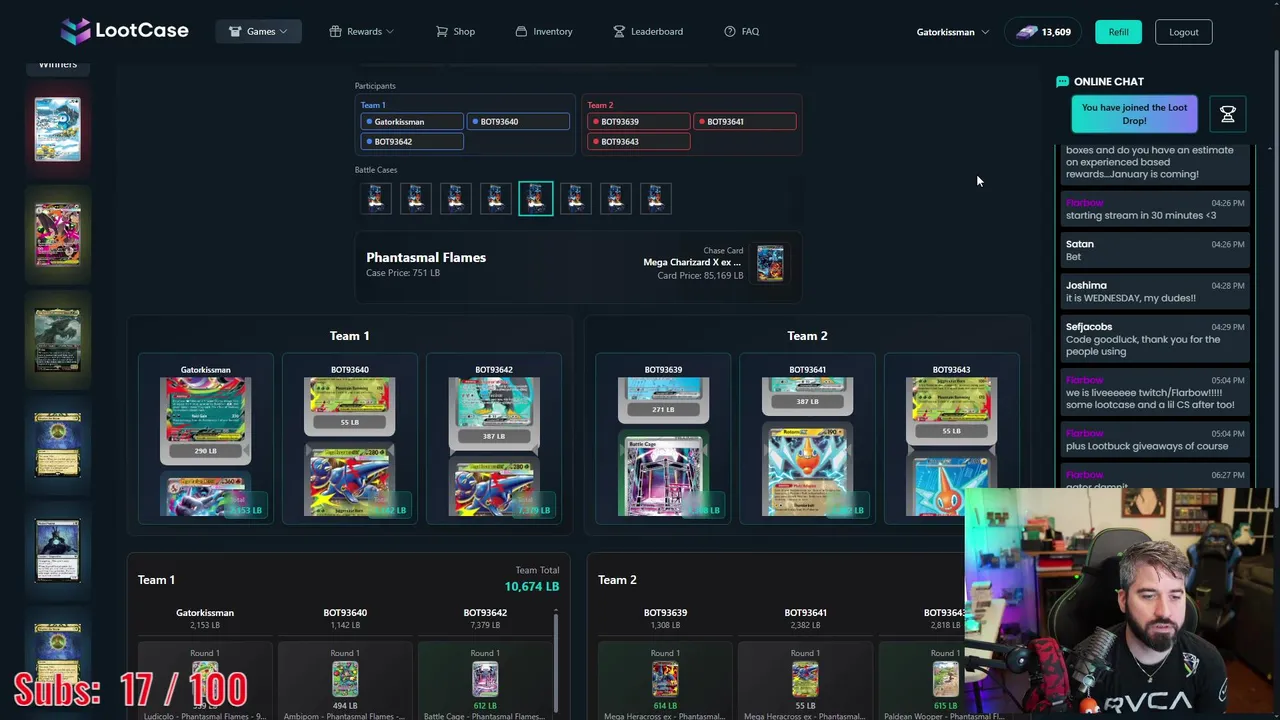Click the Gatorkissman participant tag in Team 1

coord(412,122)
